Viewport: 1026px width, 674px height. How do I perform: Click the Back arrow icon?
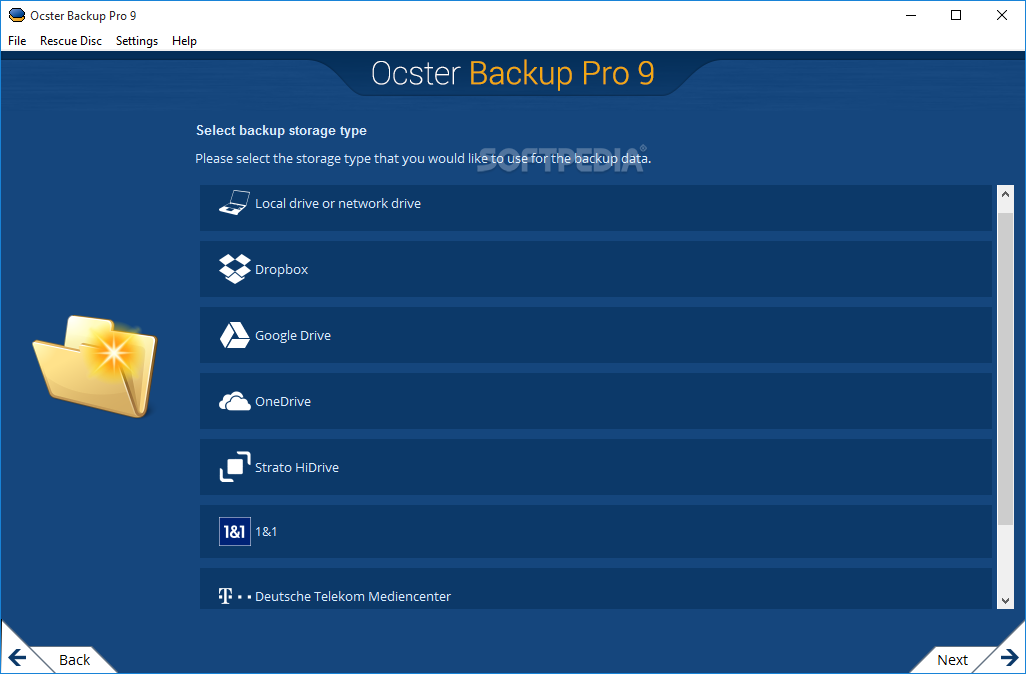[x=17, y=658]
